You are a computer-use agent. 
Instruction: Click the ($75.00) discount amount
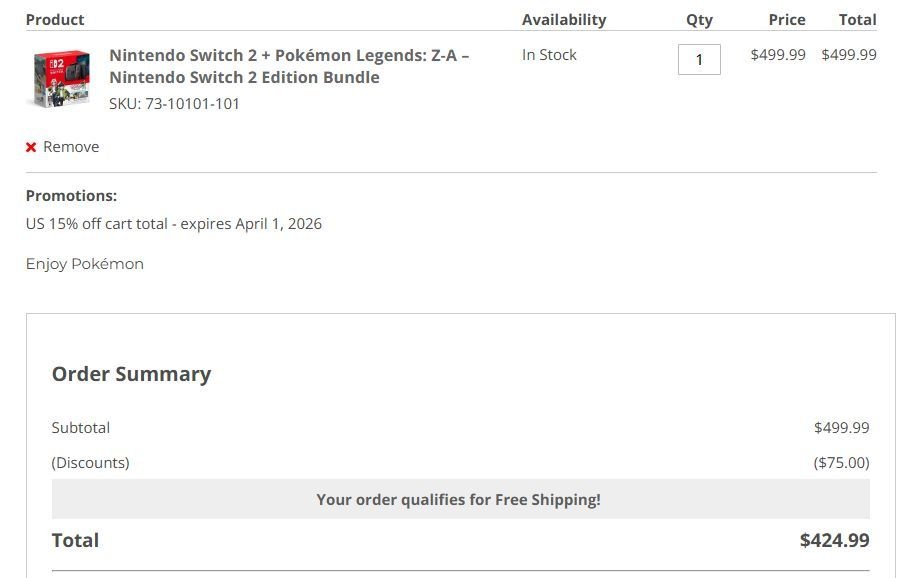(841, 463)
